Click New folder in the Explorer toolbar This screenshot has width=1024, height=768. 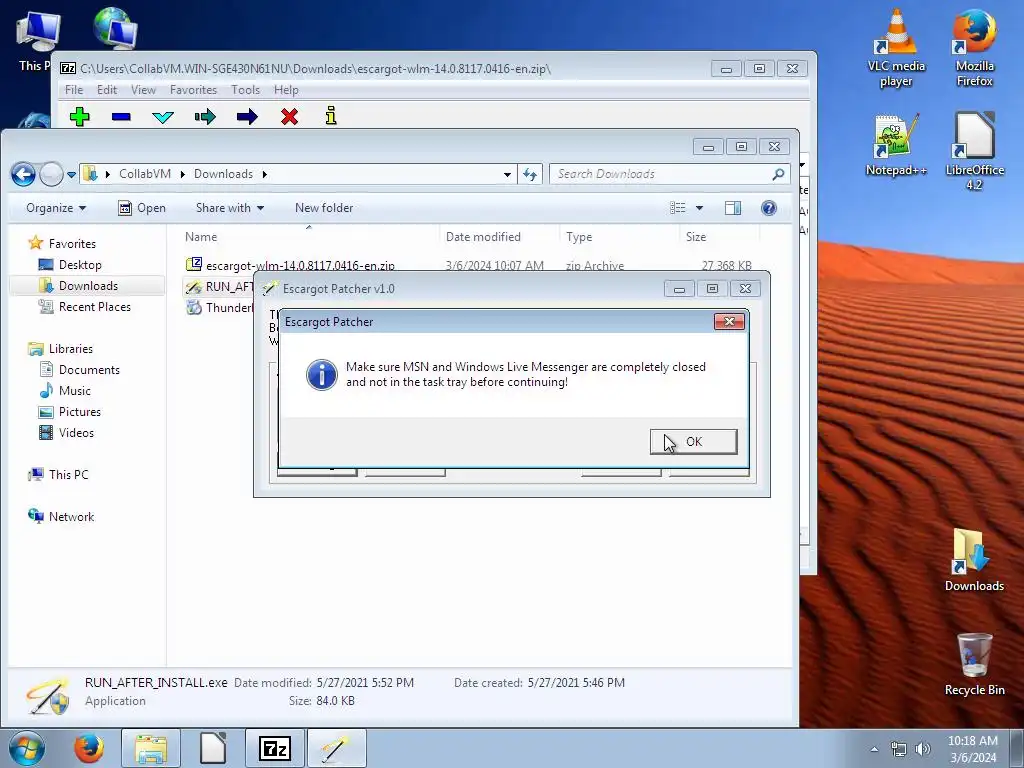pyautogui.click(x=324, y=208)
